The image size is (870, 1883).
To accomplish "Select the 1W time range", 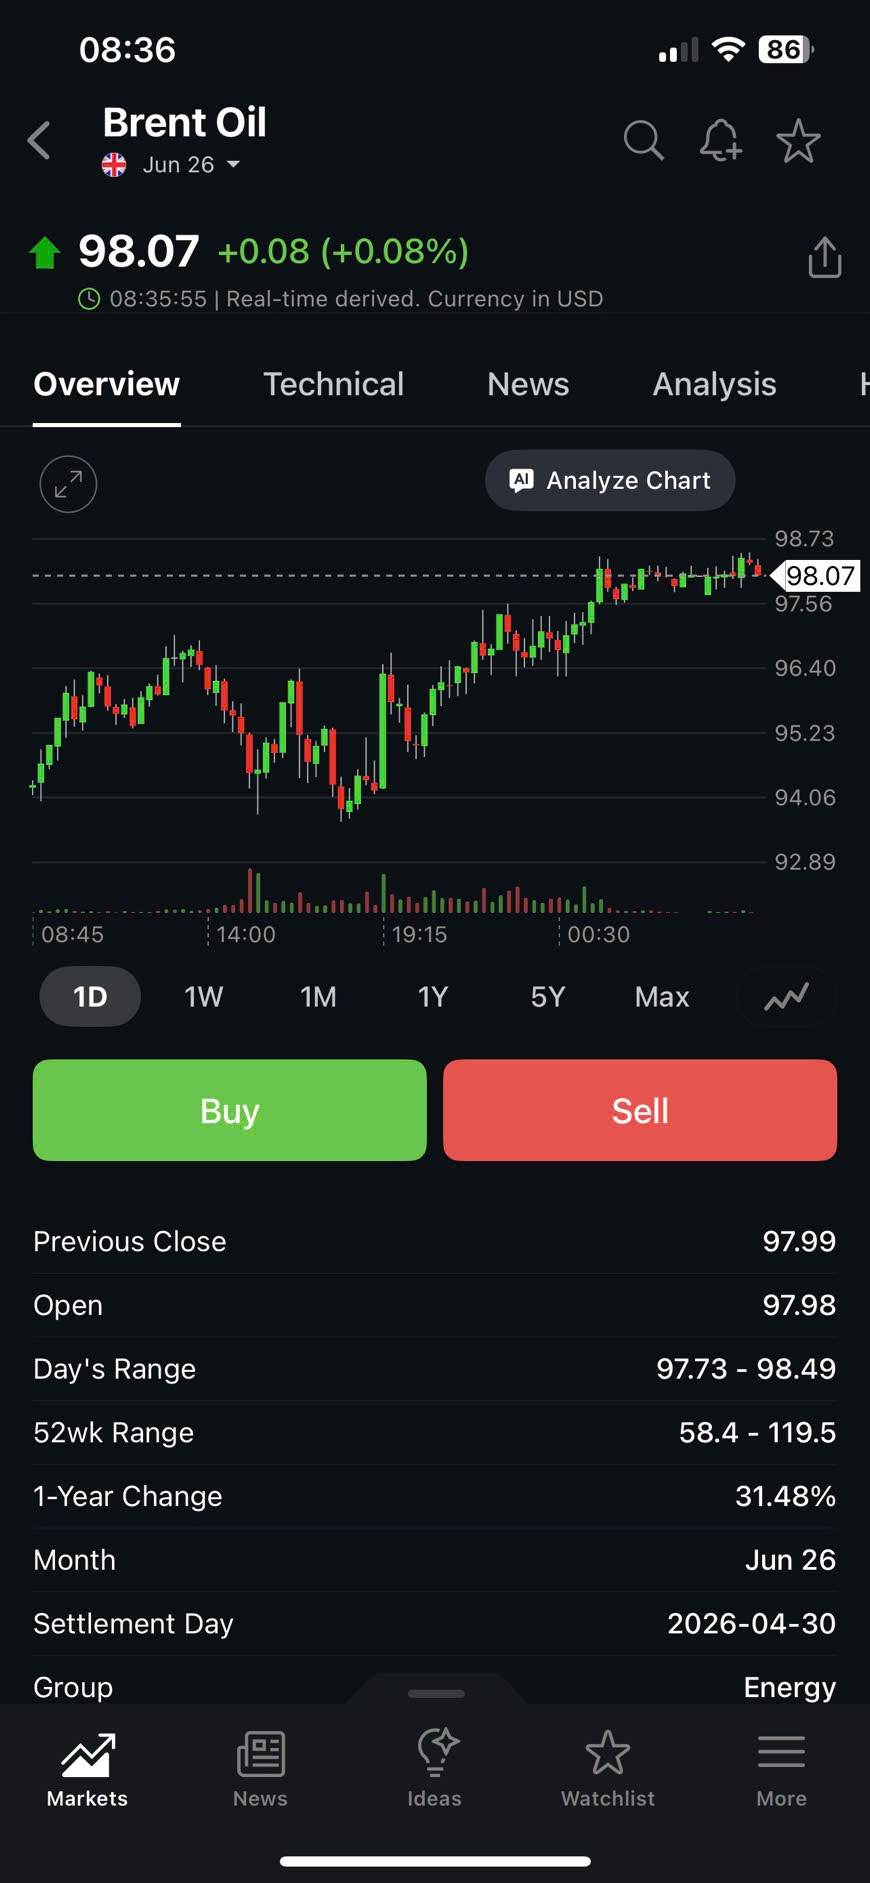I will (204, 997).
